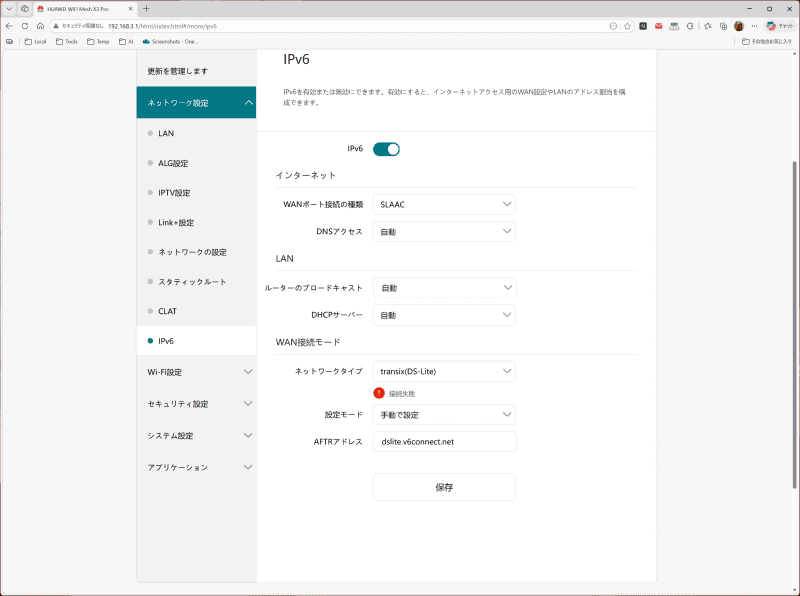Open the DNS access dropdown
Viewport: 800px width, 596px height.
point(444,232)
